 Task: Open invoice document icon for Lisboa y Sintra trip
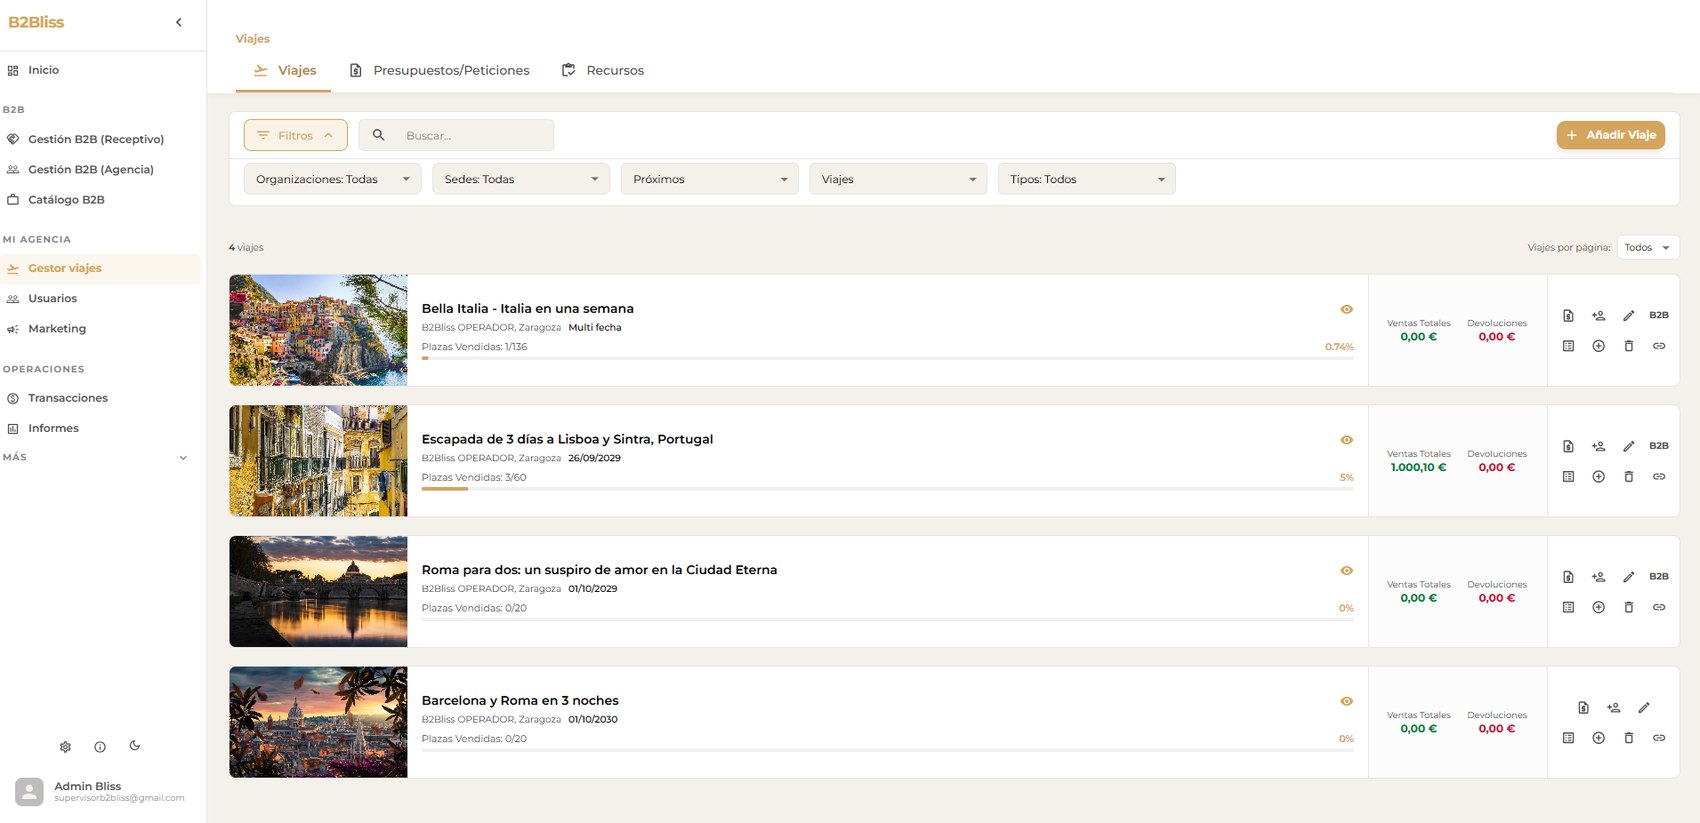(1568, 446)
